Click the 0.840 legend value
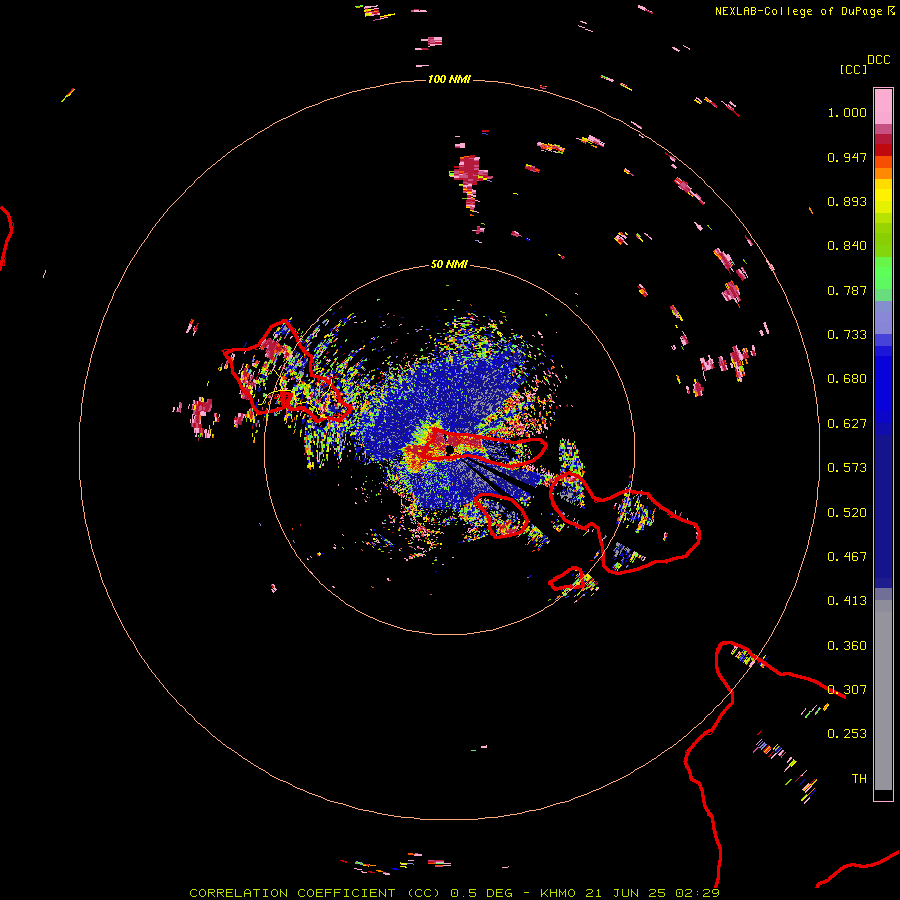 click(x=847, y=246)
